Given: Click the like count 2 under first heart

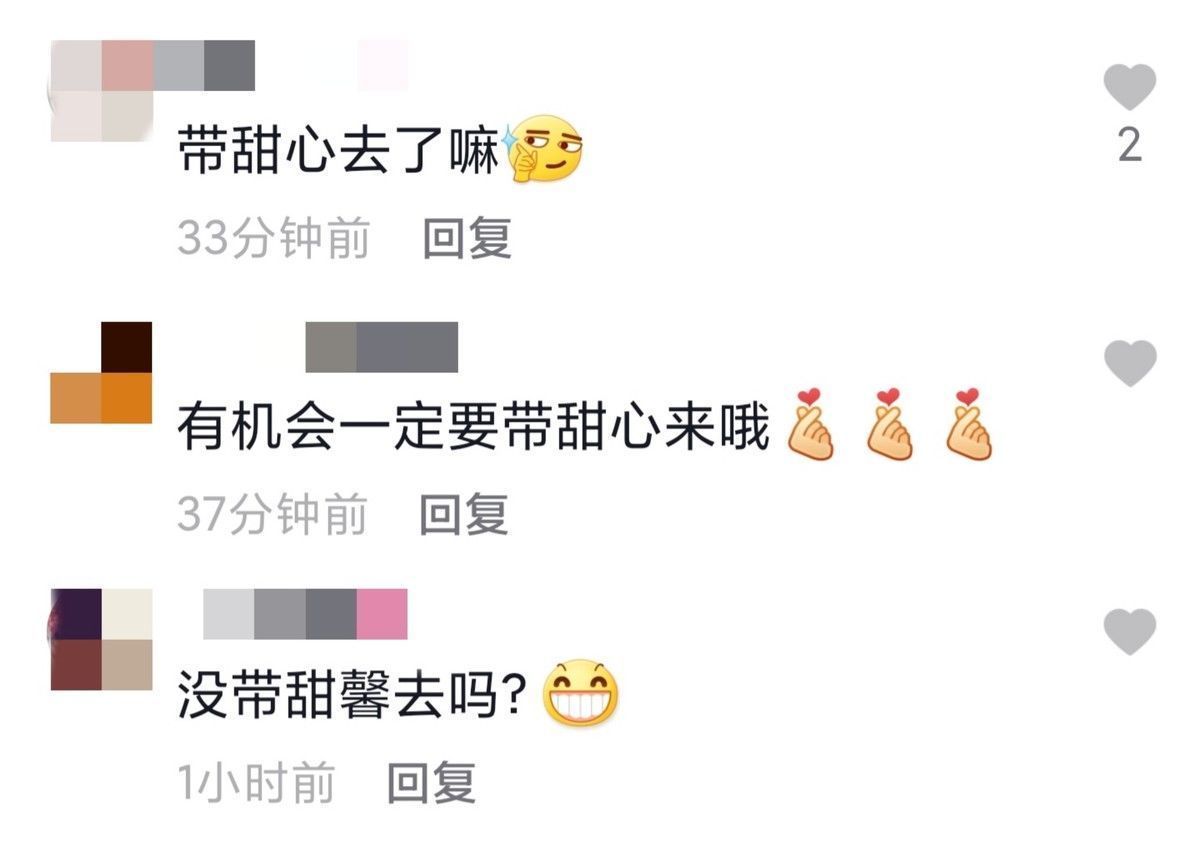Looking at the screenshot, I should click(1130, 146).
